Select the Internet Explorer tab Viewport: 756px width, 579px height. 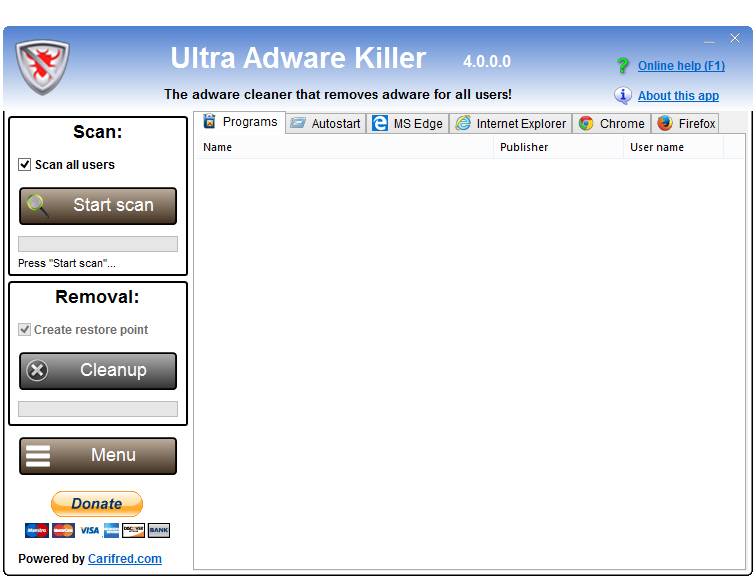coord(511,123)
